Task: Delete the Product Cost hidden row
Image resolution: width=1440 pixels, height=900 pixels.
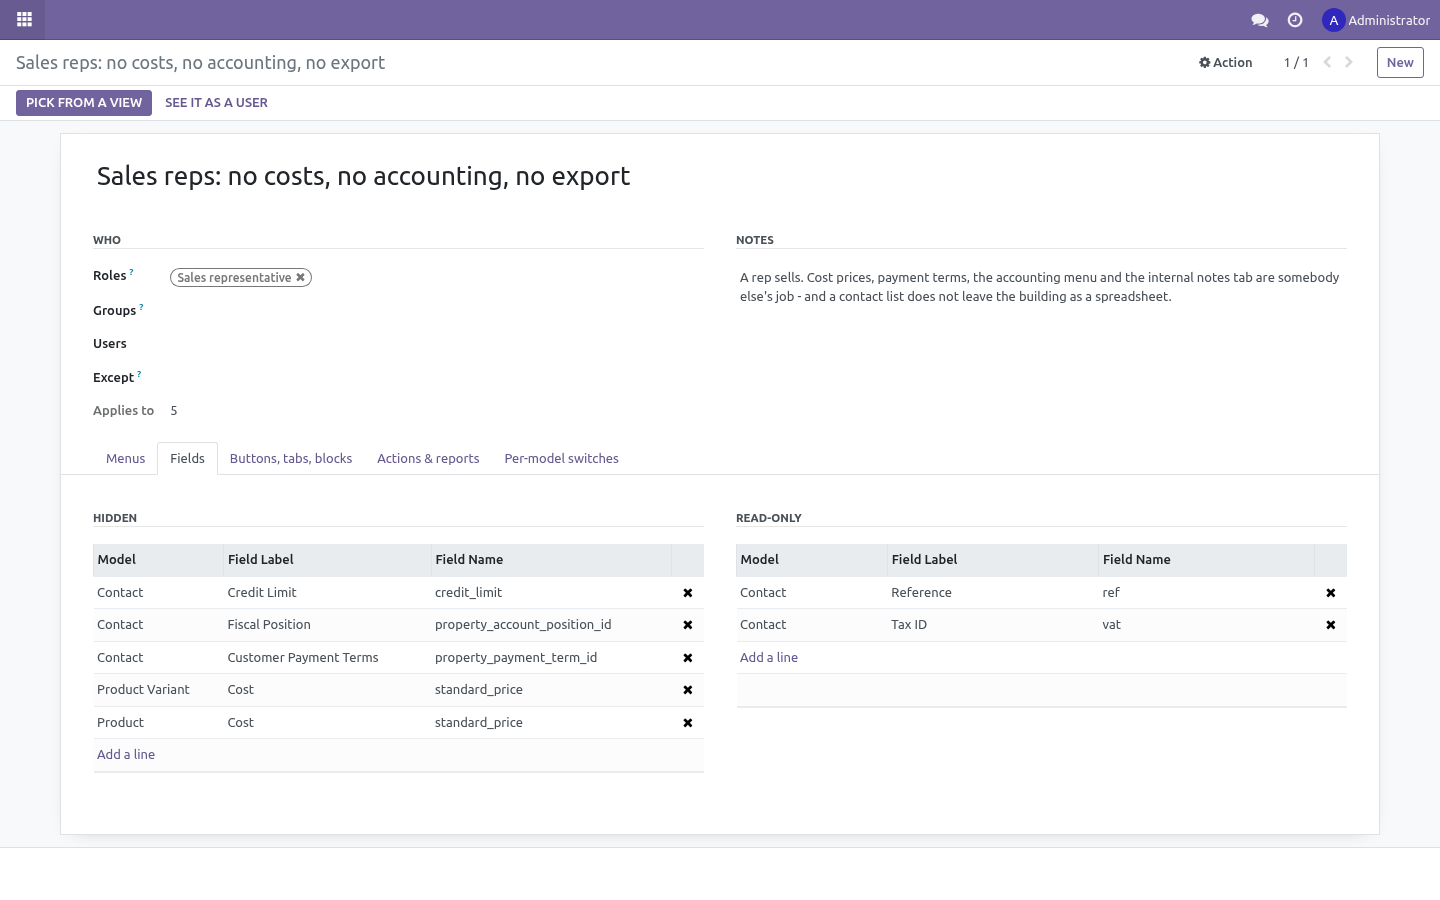Action: click(688, 723)
